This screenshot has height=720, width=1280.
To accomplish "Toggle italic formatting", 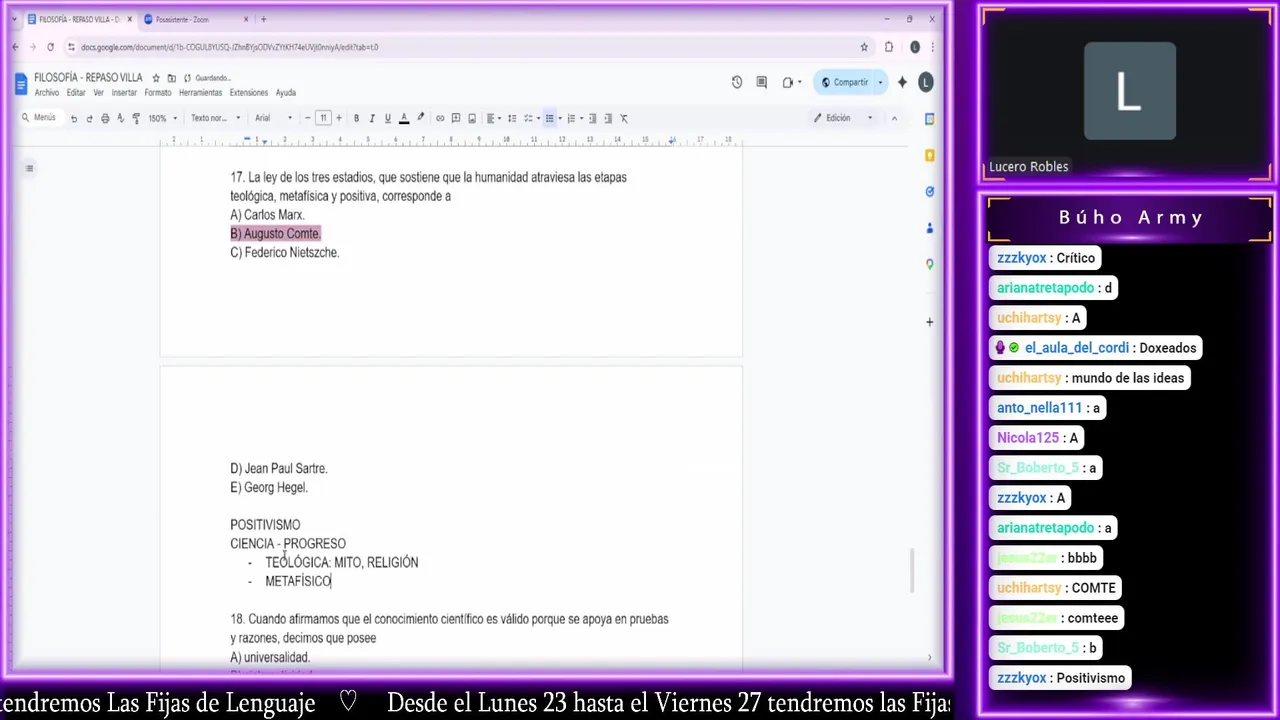I will tap(372, 118).
